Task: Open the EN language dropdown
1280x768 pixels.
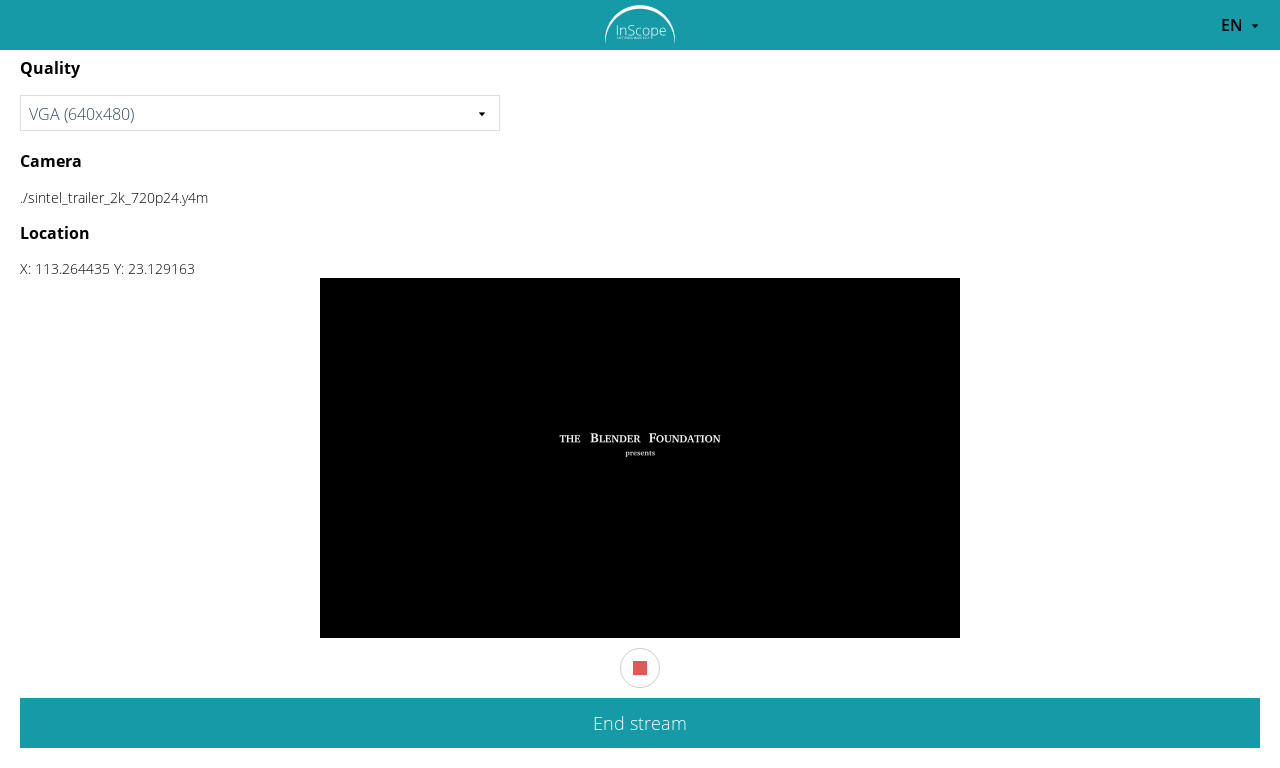Action: coord(1240,25)
